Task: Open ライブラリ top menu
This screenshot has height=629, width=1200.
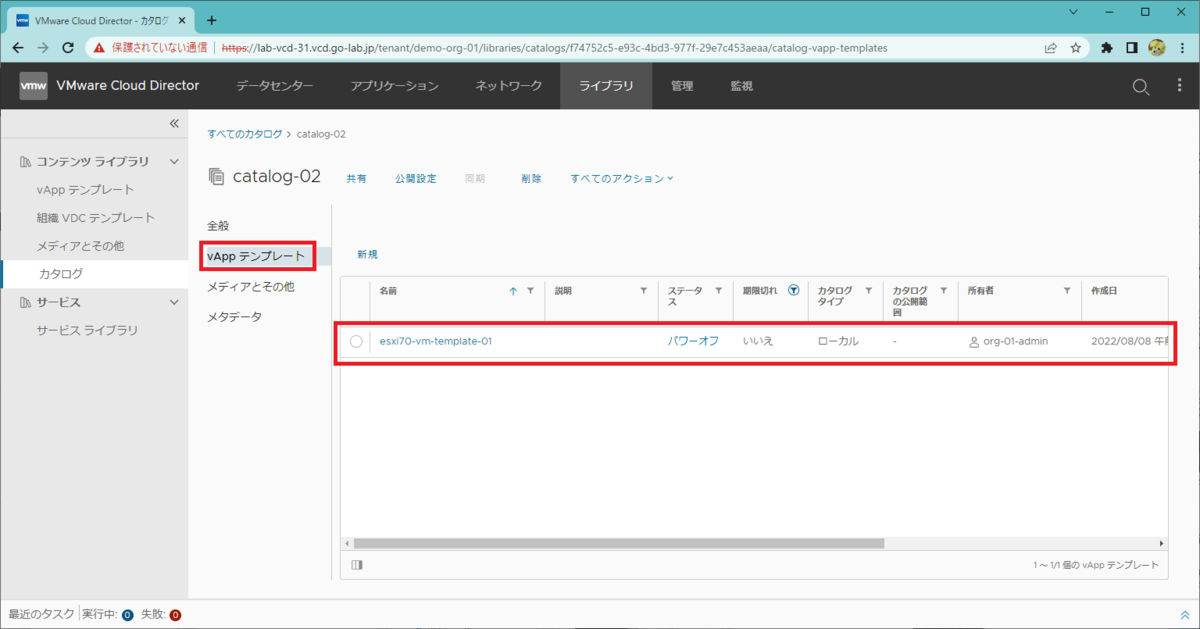Action: (606, 86)
